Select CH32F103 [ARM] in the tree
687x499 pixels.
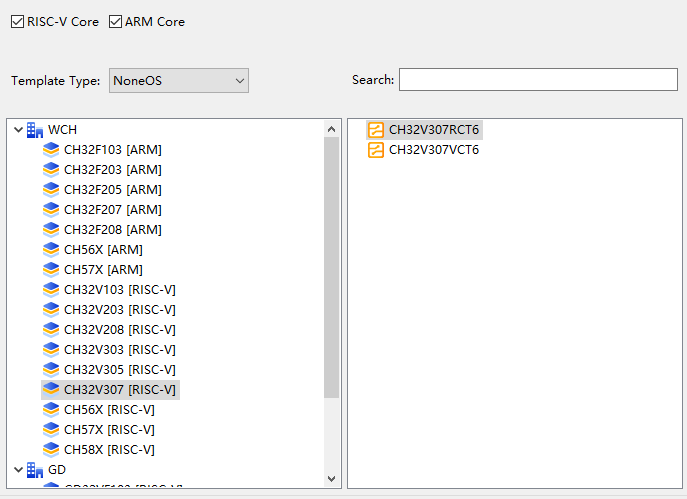113,150
